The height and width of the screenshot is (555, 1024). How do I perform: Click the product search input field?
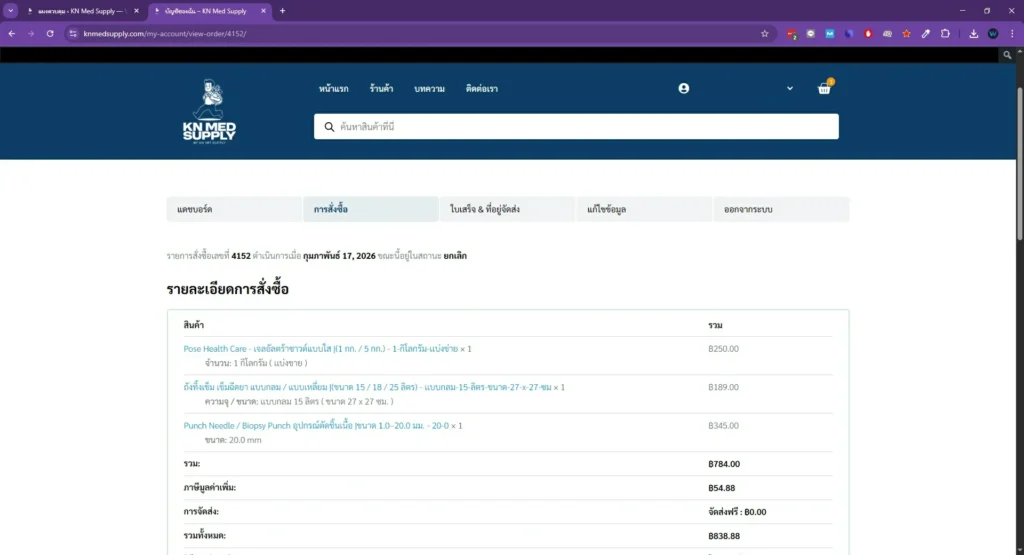576,127
